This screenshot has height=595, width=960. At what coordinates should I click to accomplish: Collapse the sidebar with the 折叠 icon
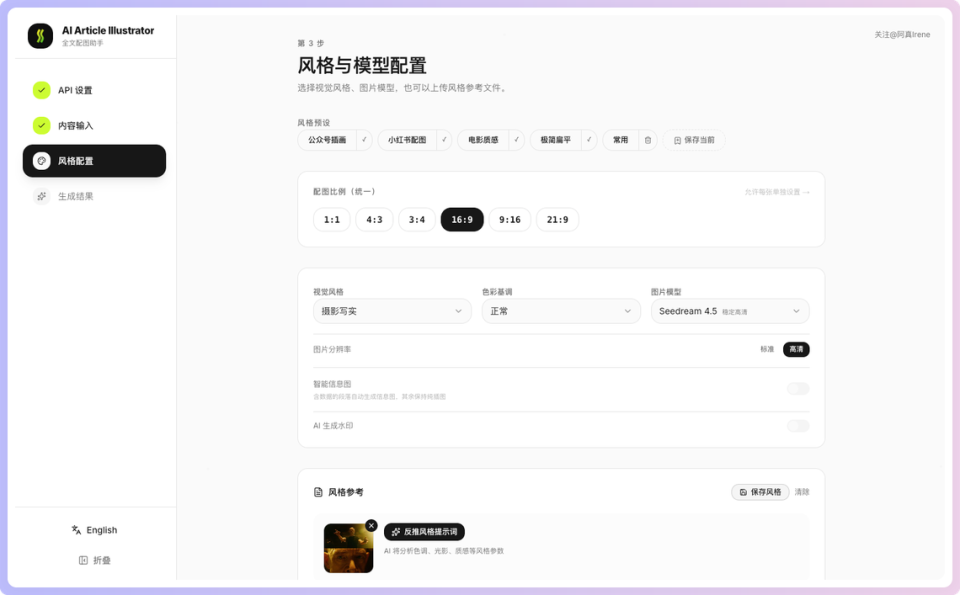click(82, 560)
